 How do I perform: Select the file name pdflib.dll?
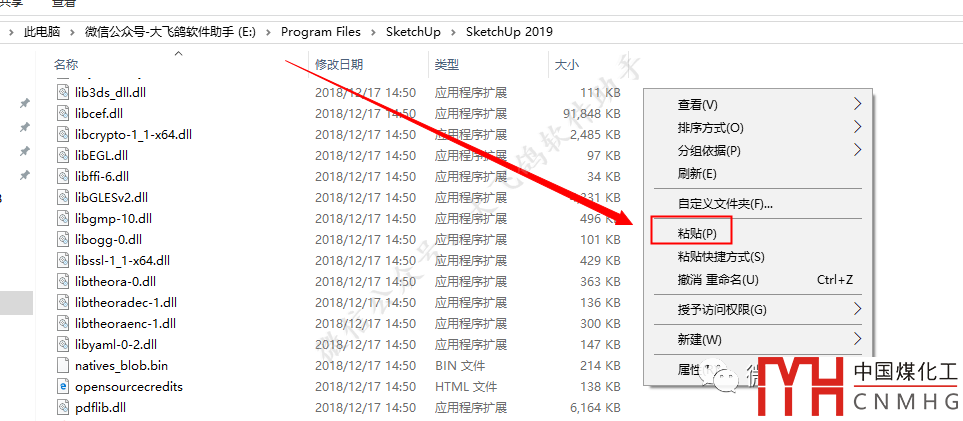101,407
